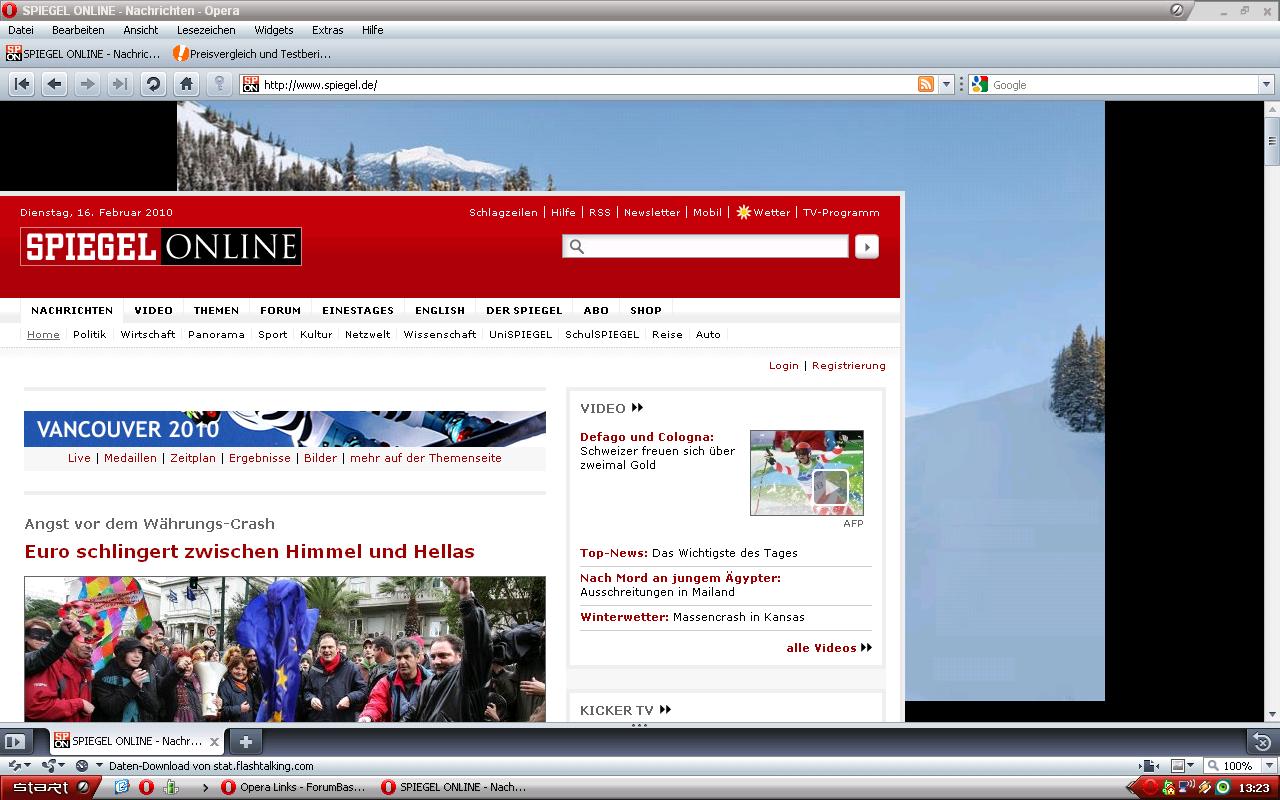Click the Opera Link sync status icon
This screenshot has width=1280, height=800.
[13, 766]
